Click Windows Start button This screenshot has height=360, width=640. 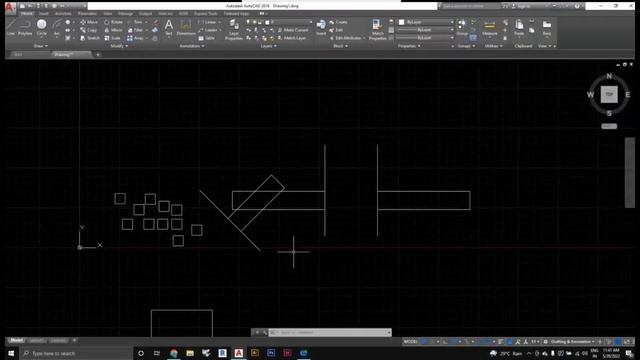click(11, 353)
